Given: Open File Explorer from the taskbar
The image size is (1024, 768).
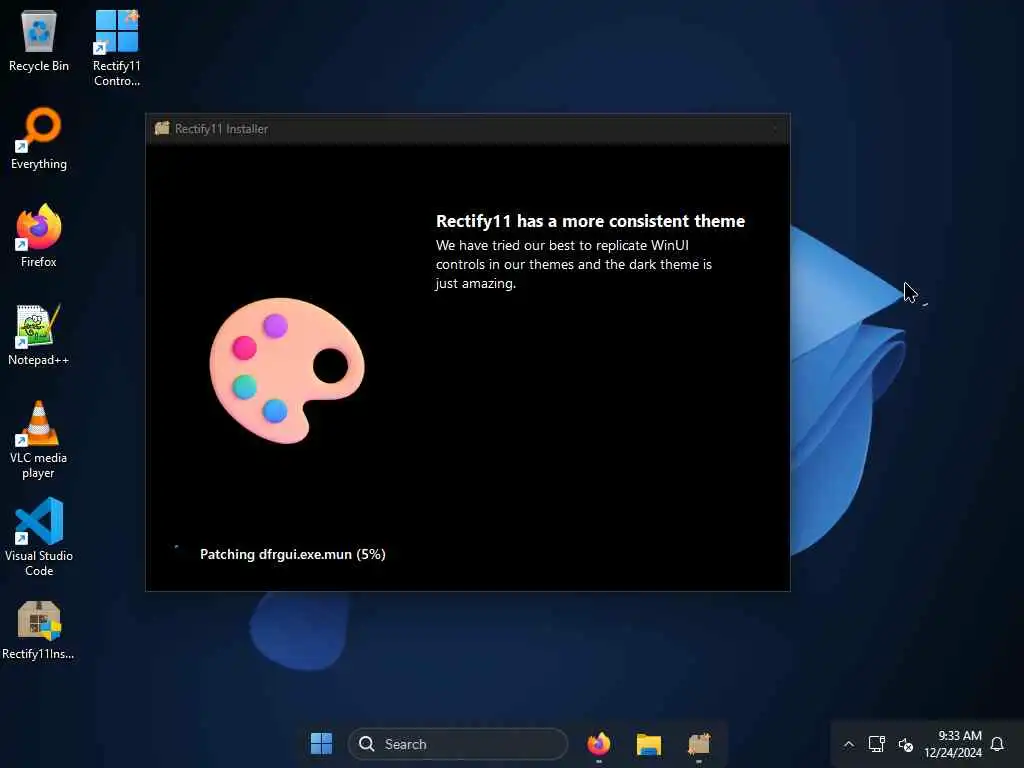Looking at the screenshot, I should coord(648,744).
